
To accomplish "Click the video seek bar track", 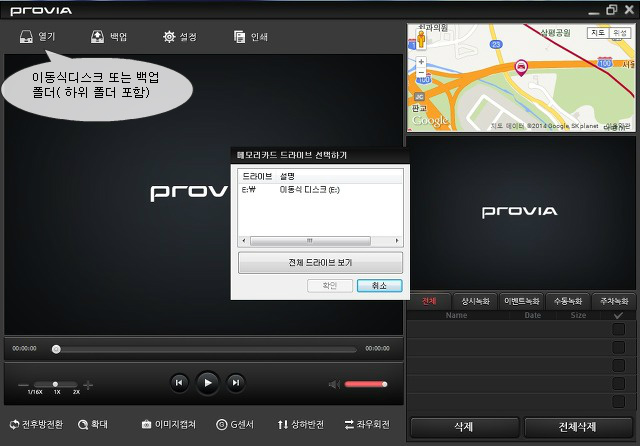I will point(206,349).
